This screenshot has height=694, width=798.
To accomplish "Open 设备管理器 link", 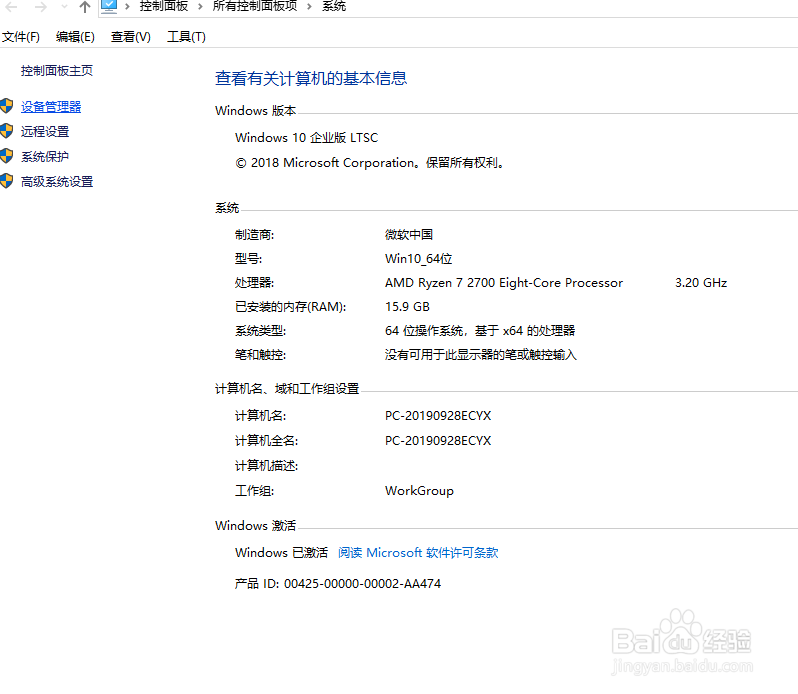I will pyautogui.click(x=51, y=107).
